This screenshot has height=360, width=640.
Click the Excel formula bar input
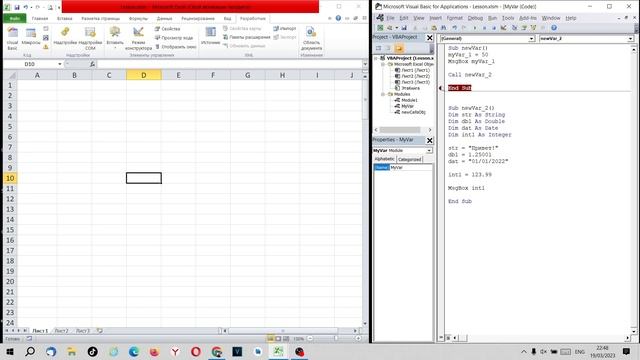[x=229, y=64]
